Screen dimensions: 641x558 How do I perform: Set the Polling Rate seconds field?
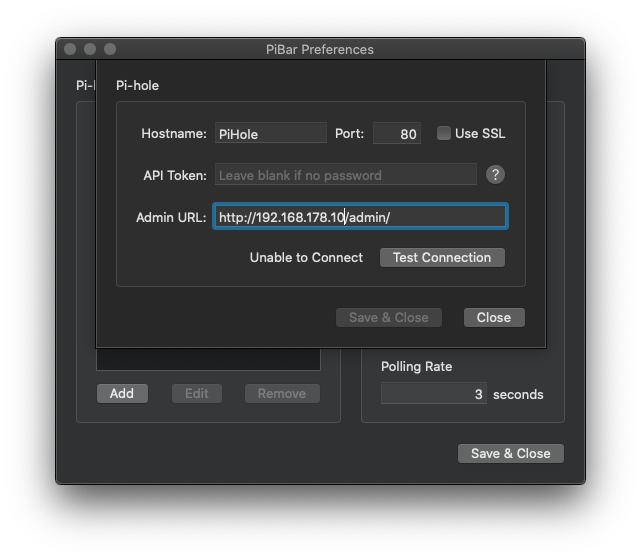[433, 394]
